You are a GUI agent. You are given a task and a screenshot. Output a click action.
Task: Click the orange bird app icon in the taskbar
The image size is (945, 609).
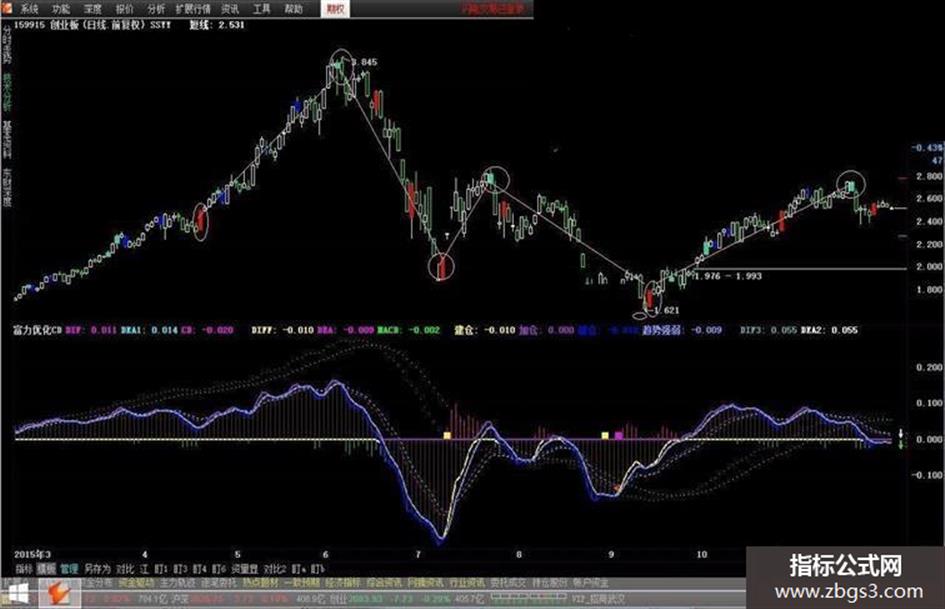click(60, 594)
